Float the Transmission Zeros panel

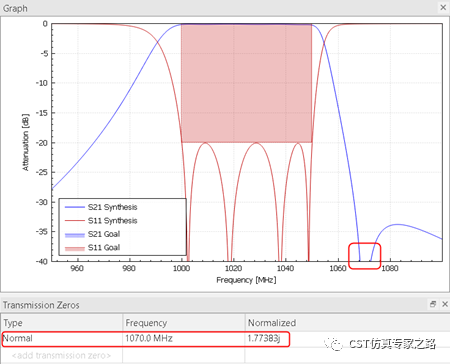[x=433, y=304]
